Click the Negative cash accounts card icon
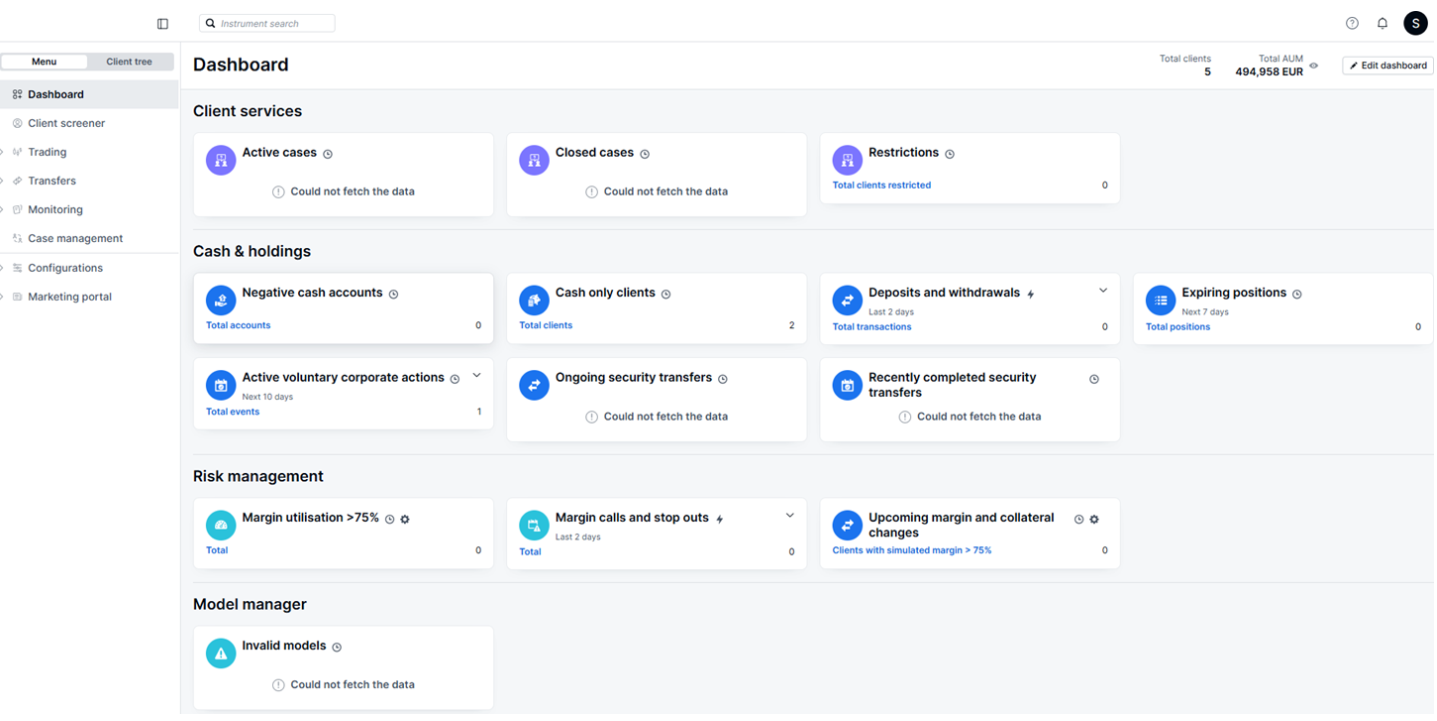1437x721 pixels. point(221,300)
